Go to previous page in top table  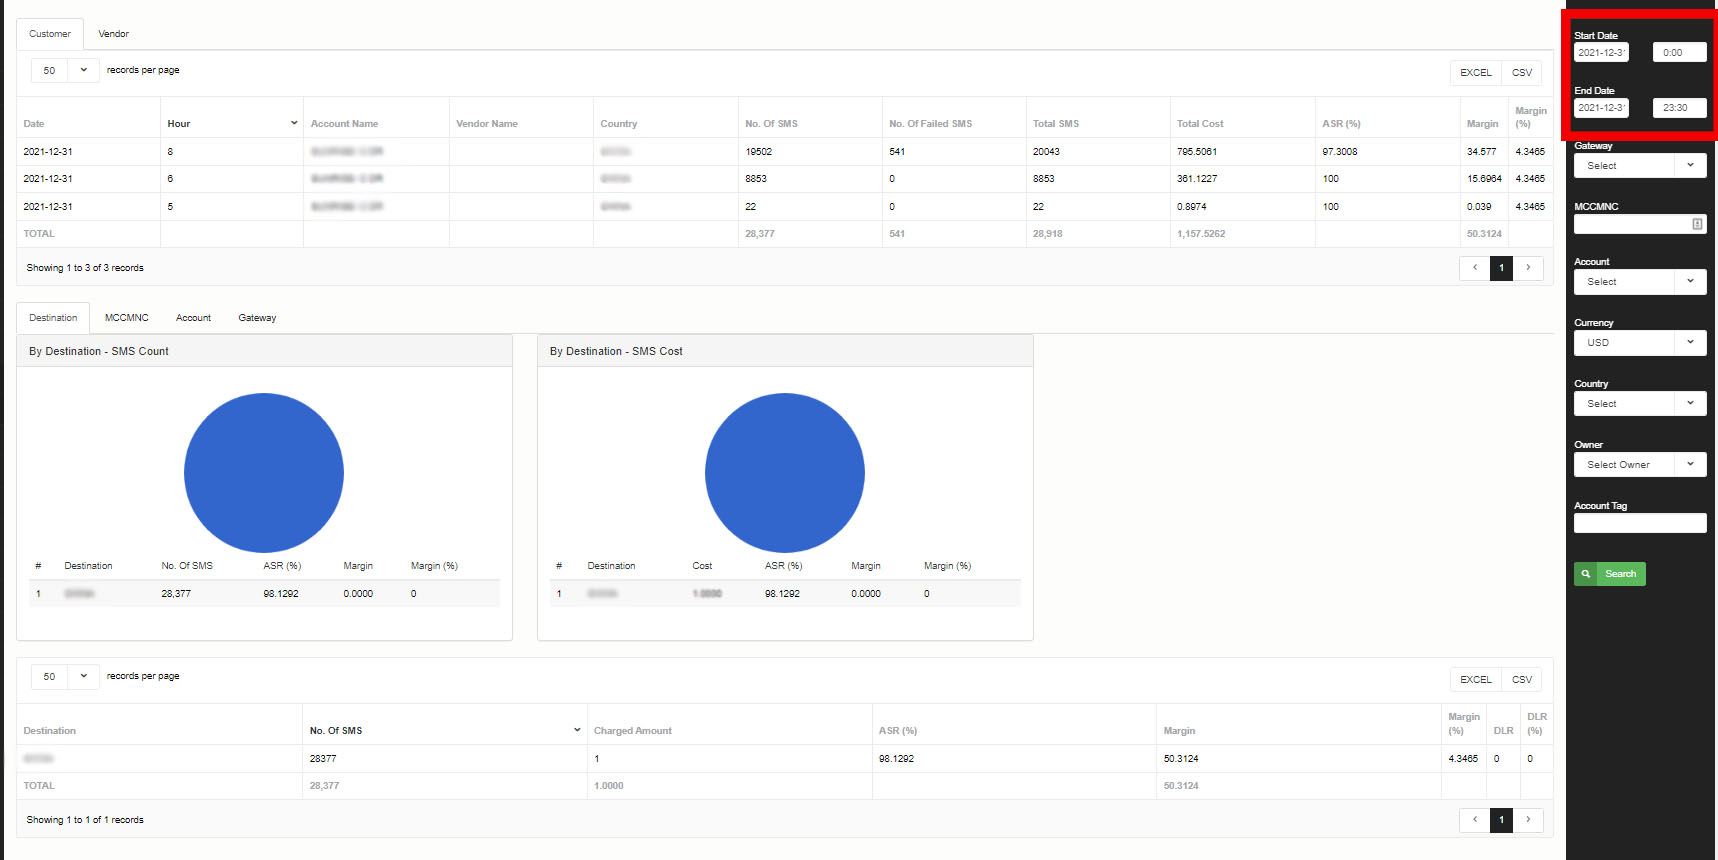pos(1475,268)
